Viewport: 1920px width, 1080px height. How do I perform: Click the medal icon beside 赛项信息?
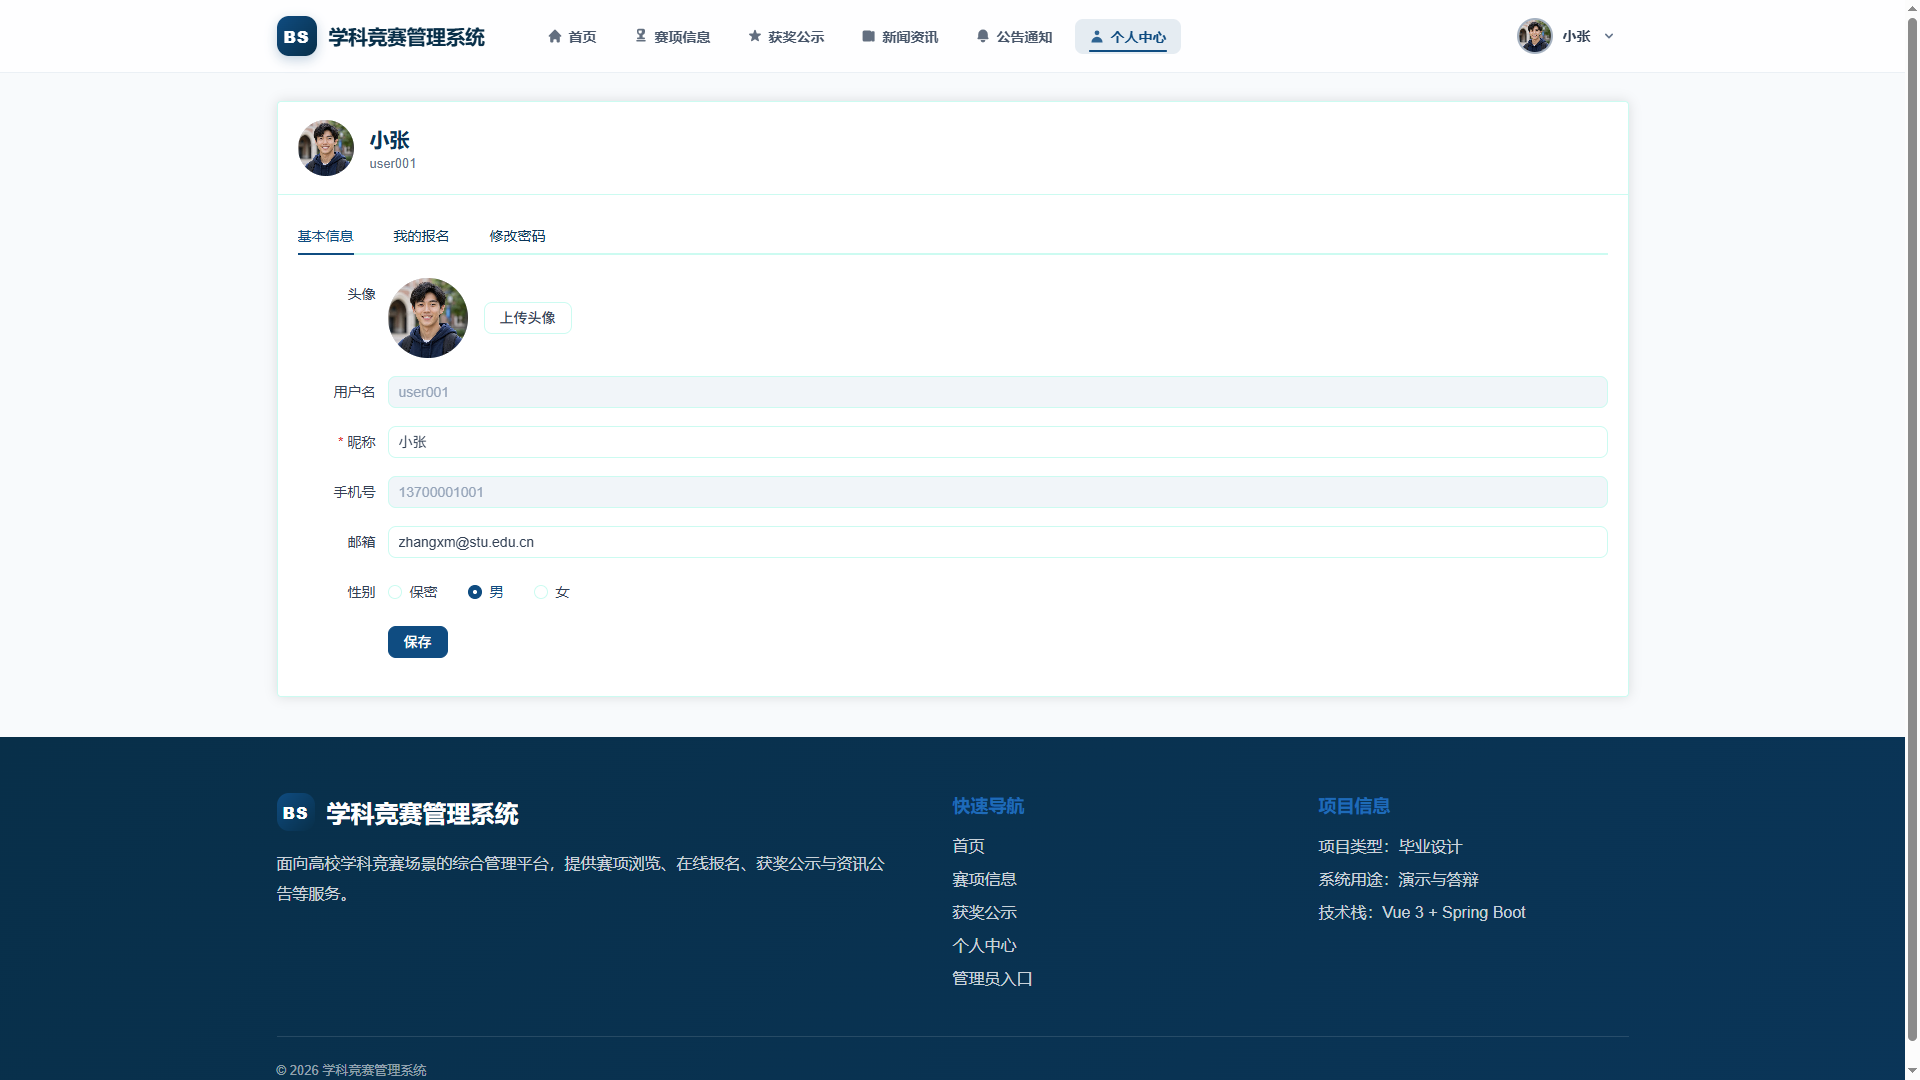coord(641,36)
